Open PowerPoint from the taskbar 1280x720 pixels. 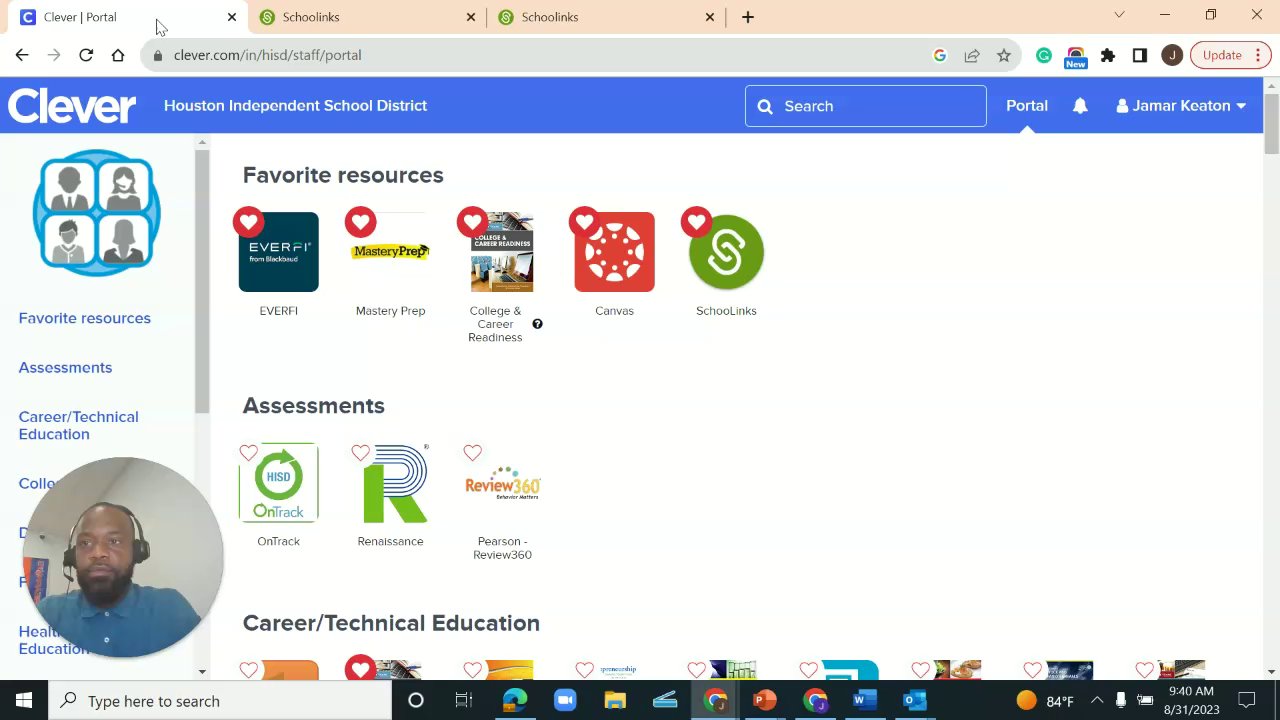[765, 700]
